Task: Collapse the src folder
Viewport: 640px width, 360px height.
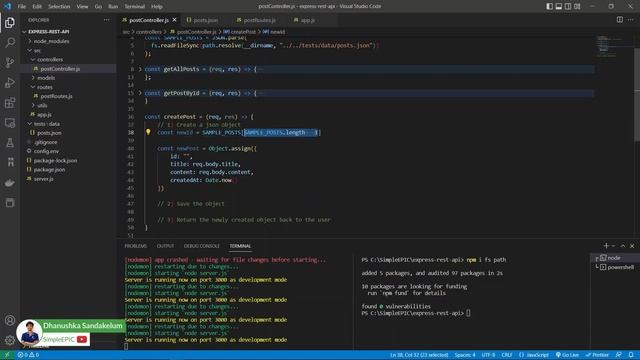Action: pyautogui.click(x=68, y=50)
